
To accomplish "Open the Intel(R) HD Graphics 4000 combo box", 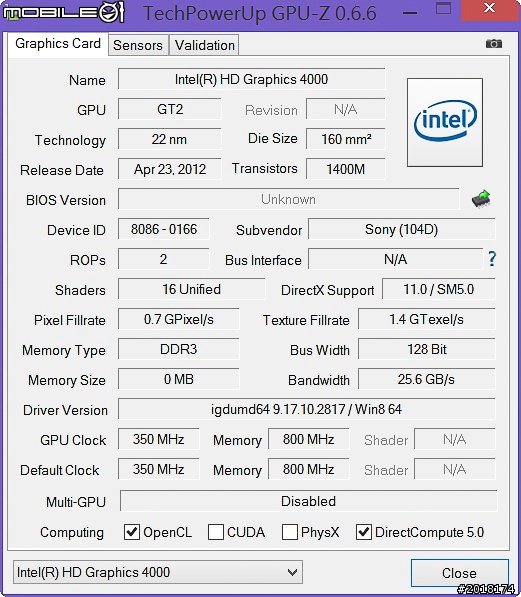I will pos(158,572).
